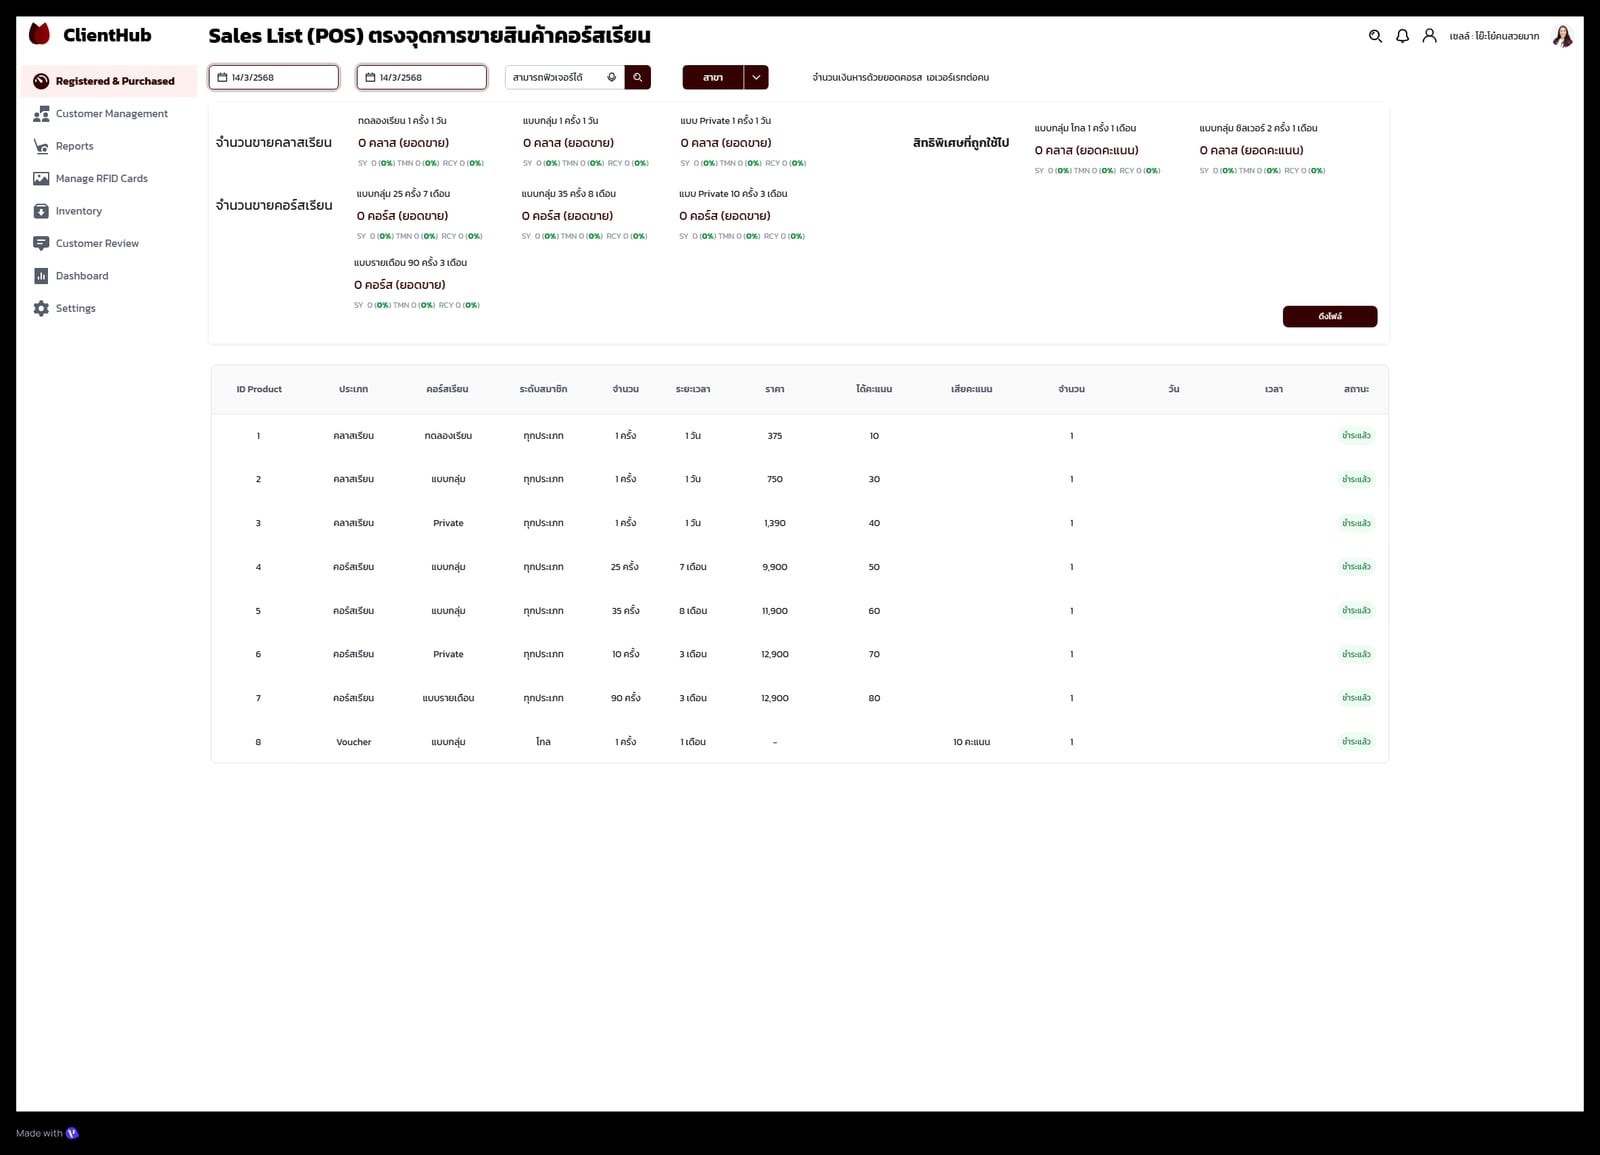Click the calendar icon in the second date field
Viewport: 1600px width, 1155px height.
click(370, 77)
